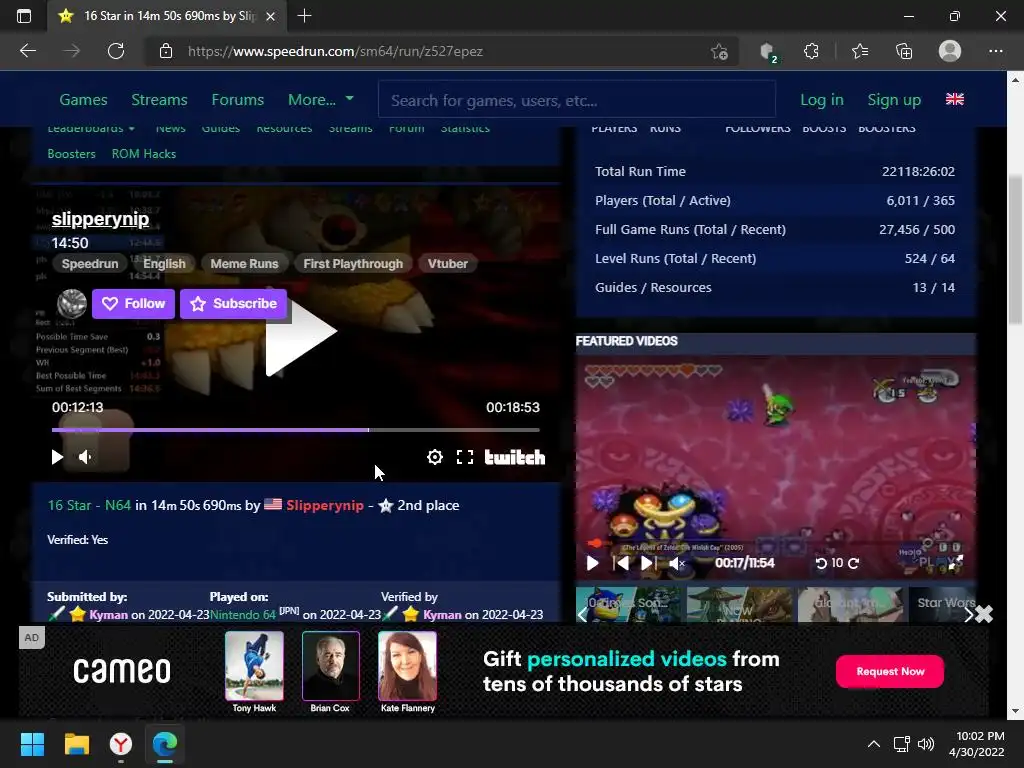Follow slipperynip on Twitch
Screen dimensions: 1024x768
point(133,304)
